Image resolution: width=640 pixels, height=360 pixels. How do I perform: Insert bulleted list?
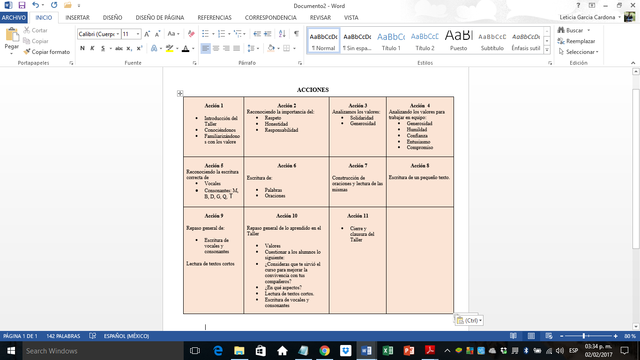205,34
